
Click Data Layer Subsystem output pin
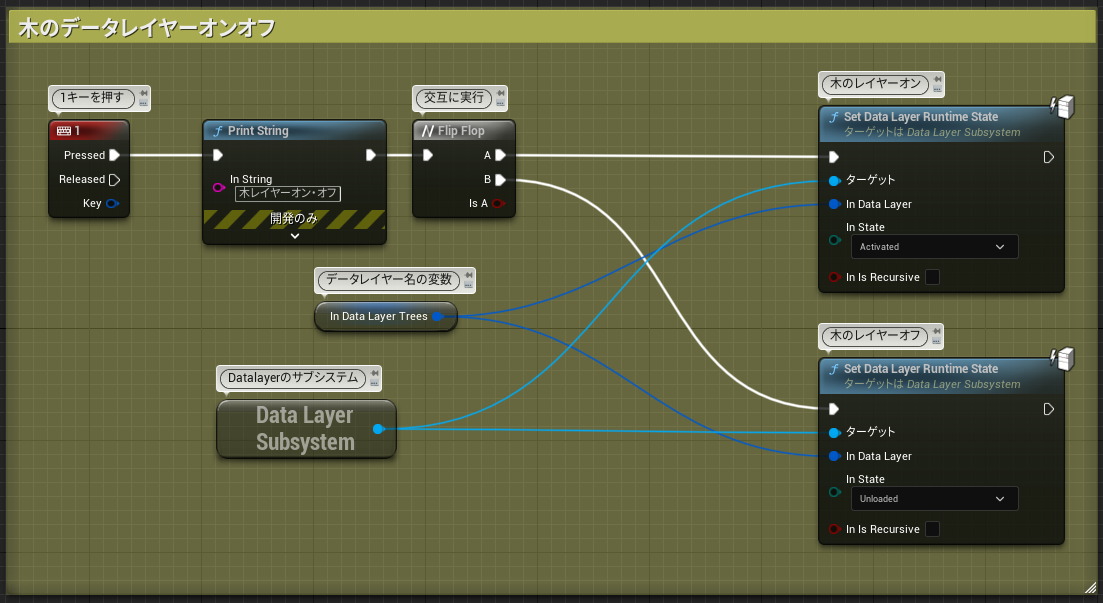378,429
